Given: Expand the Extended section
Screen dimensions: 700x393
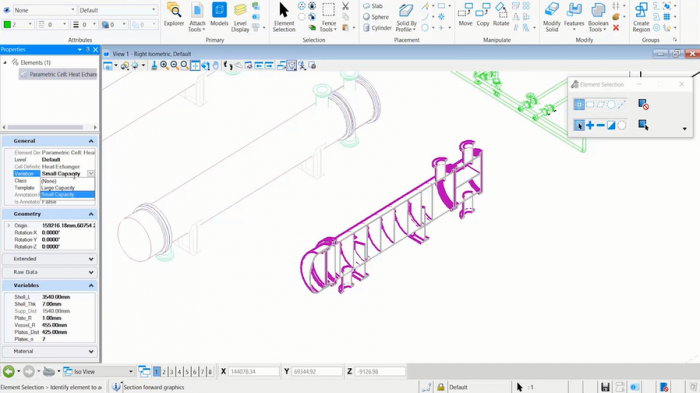Looking at the screenshot, I should pos(50,259).
